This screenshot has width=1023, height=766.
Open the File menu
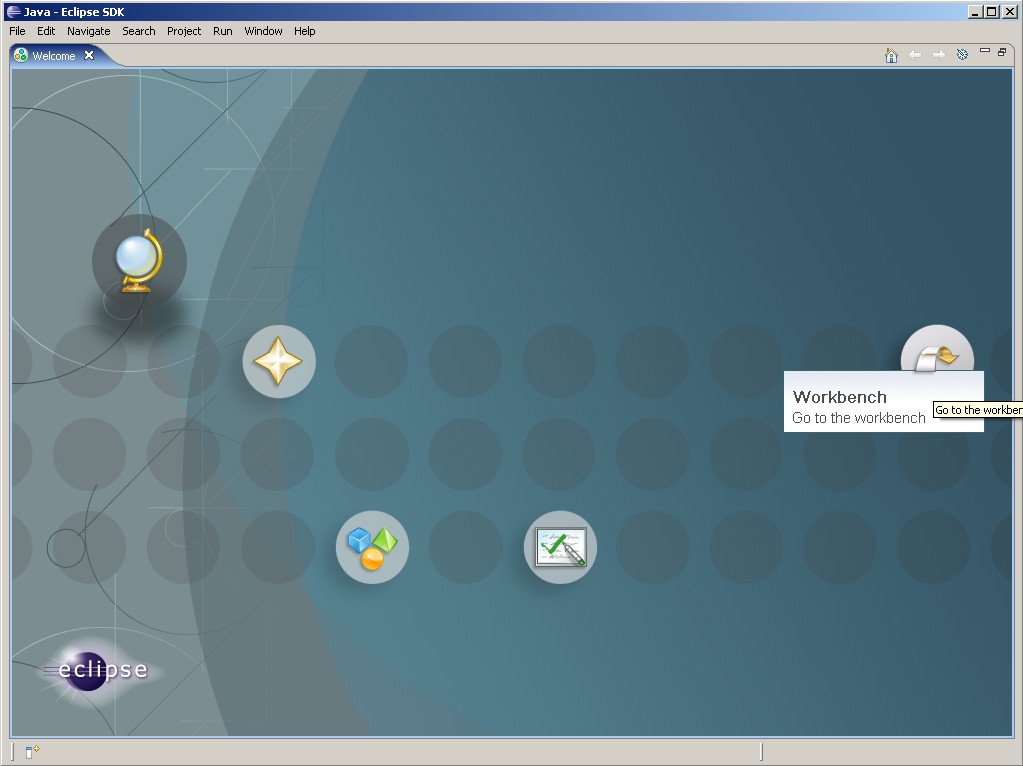point(17,31)
